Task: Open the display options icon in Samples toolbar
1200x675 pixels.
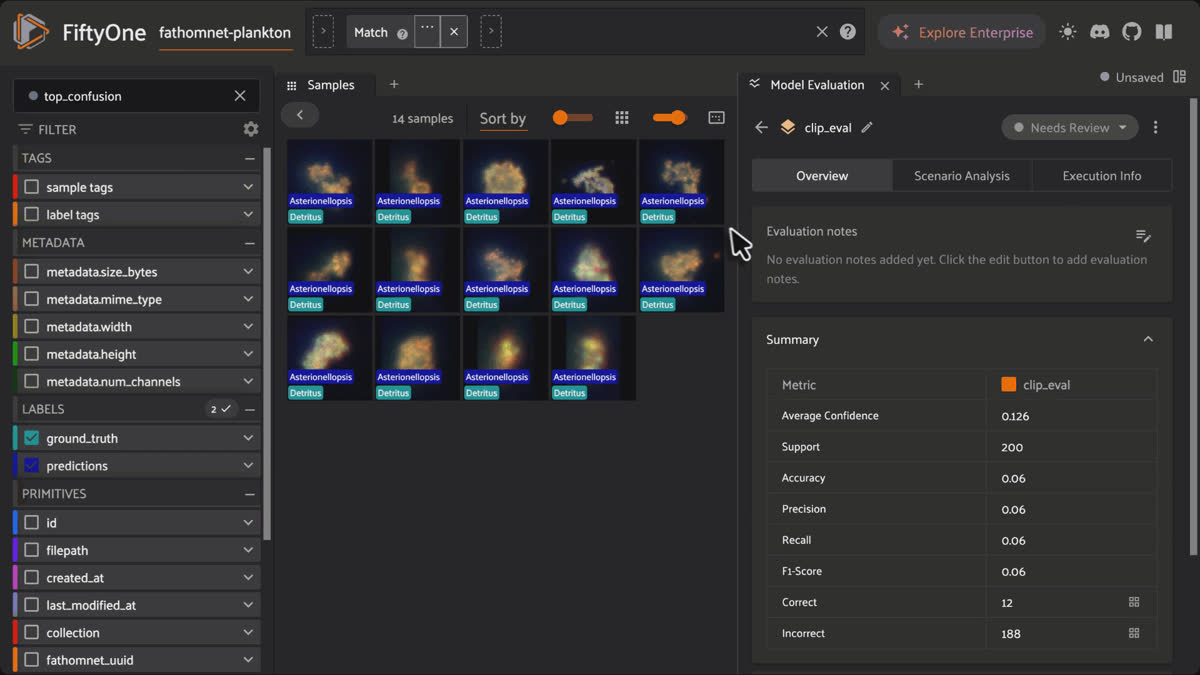Action: 716,118
